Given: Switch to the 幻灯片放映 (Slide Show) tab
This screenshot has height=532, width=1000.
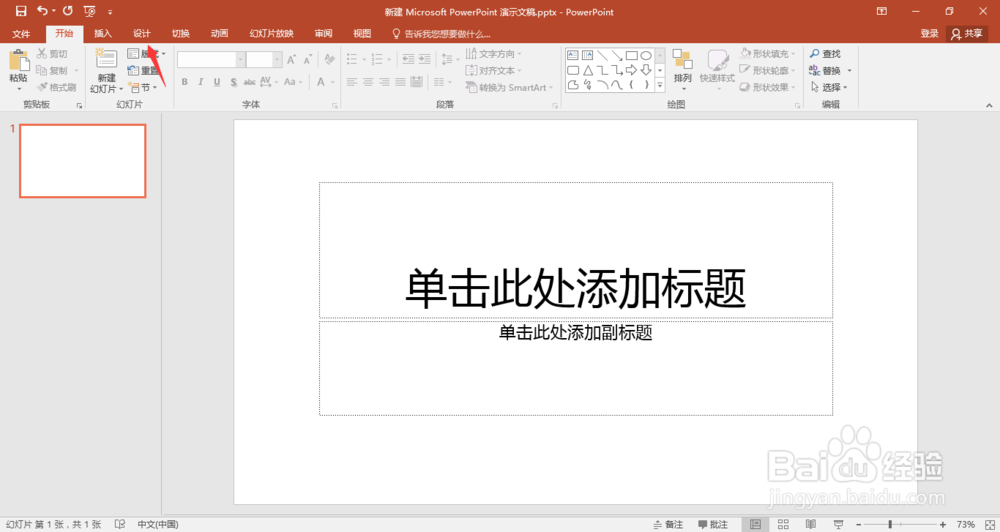Looking at the screenshot, I should (272, 34).
